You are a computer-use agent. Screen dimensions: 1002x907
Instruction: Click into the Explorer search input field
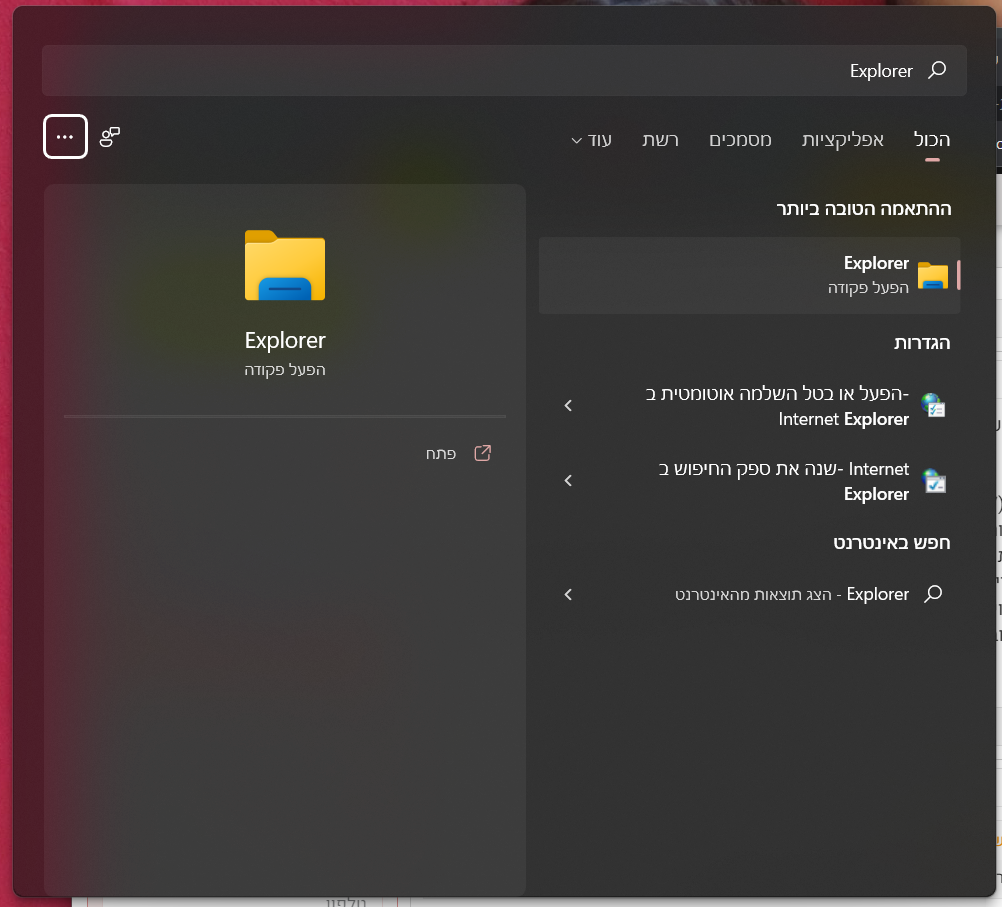pos(504,70)
